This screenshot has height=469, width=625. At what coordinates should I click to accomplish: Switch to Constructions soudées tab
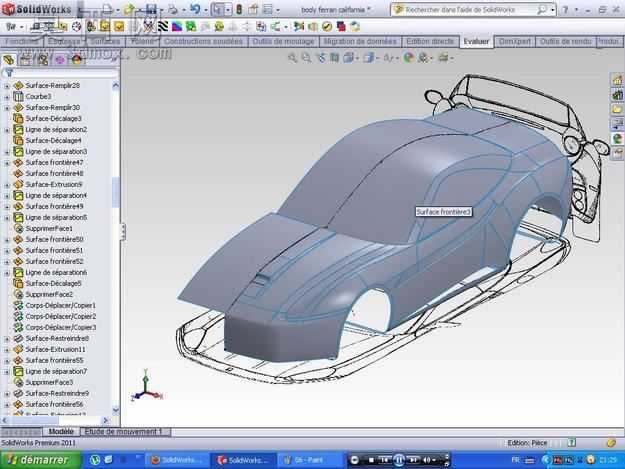click(x=203, y=41)
